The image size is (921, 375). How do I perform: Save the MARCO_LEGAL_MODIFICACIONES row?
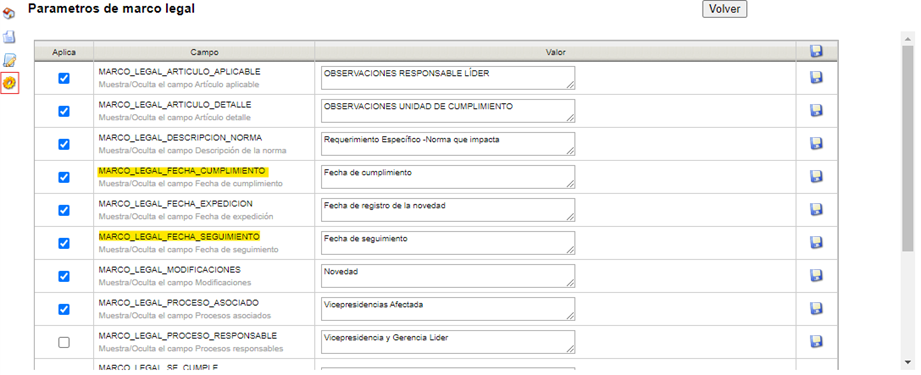[x=816, y=275]
